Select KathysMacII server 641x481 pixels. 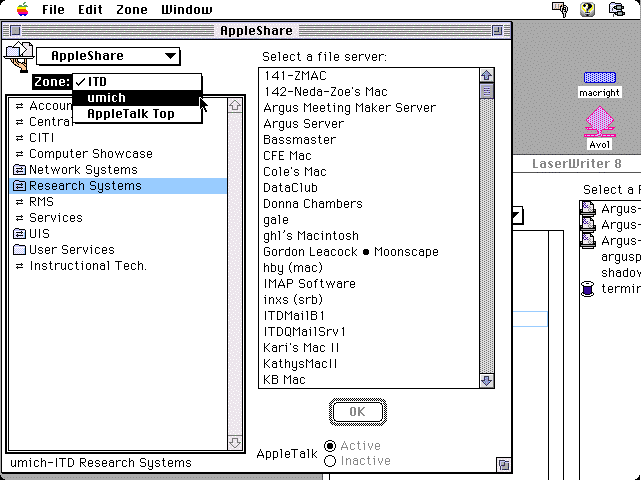[x=368, y=363]
